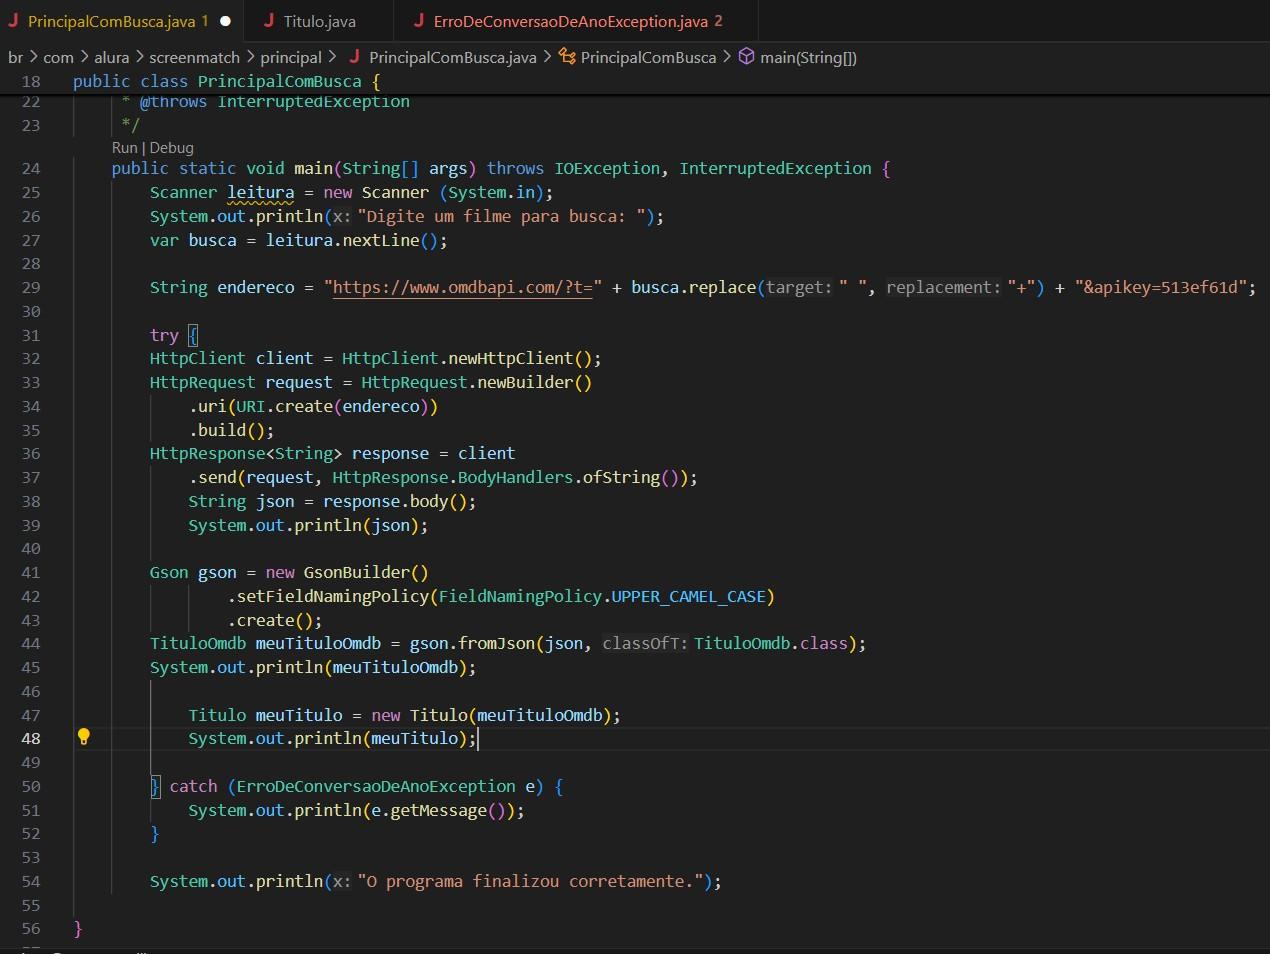Click the Java file icon in the breadcrumb
The height and width of the screenshot is (954, 1270).
(x=354, y=57)
